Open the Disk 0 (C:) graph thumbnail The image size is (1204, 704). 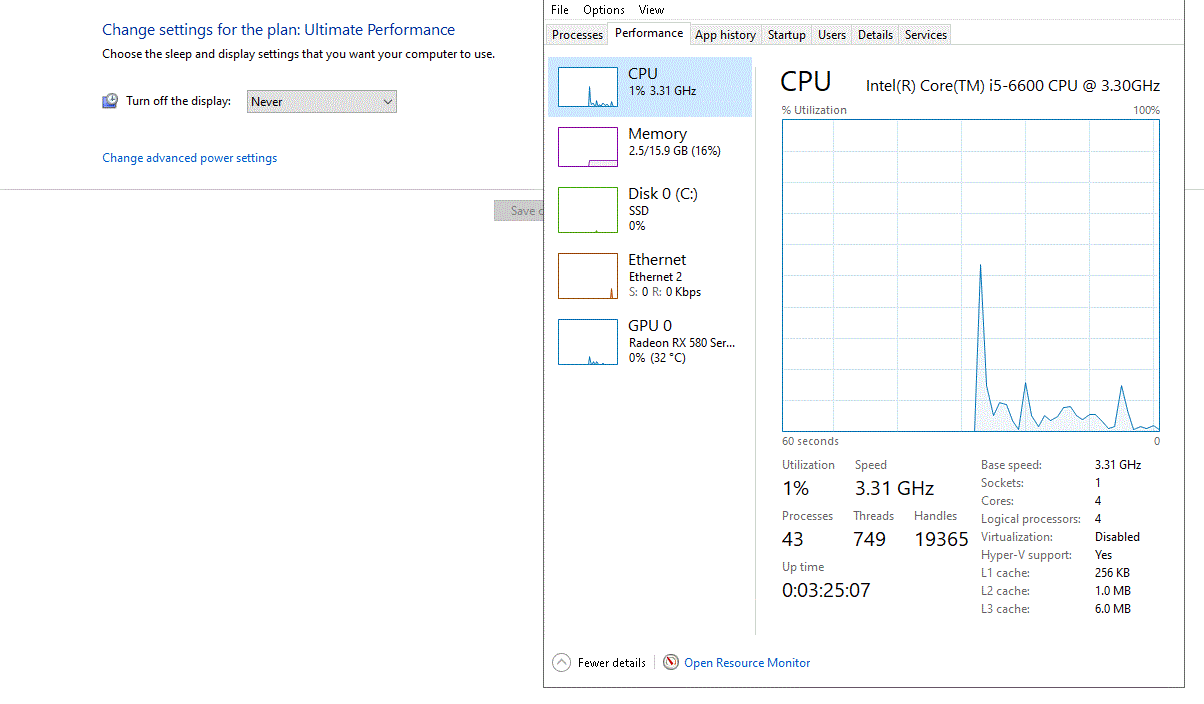(587, 210)
